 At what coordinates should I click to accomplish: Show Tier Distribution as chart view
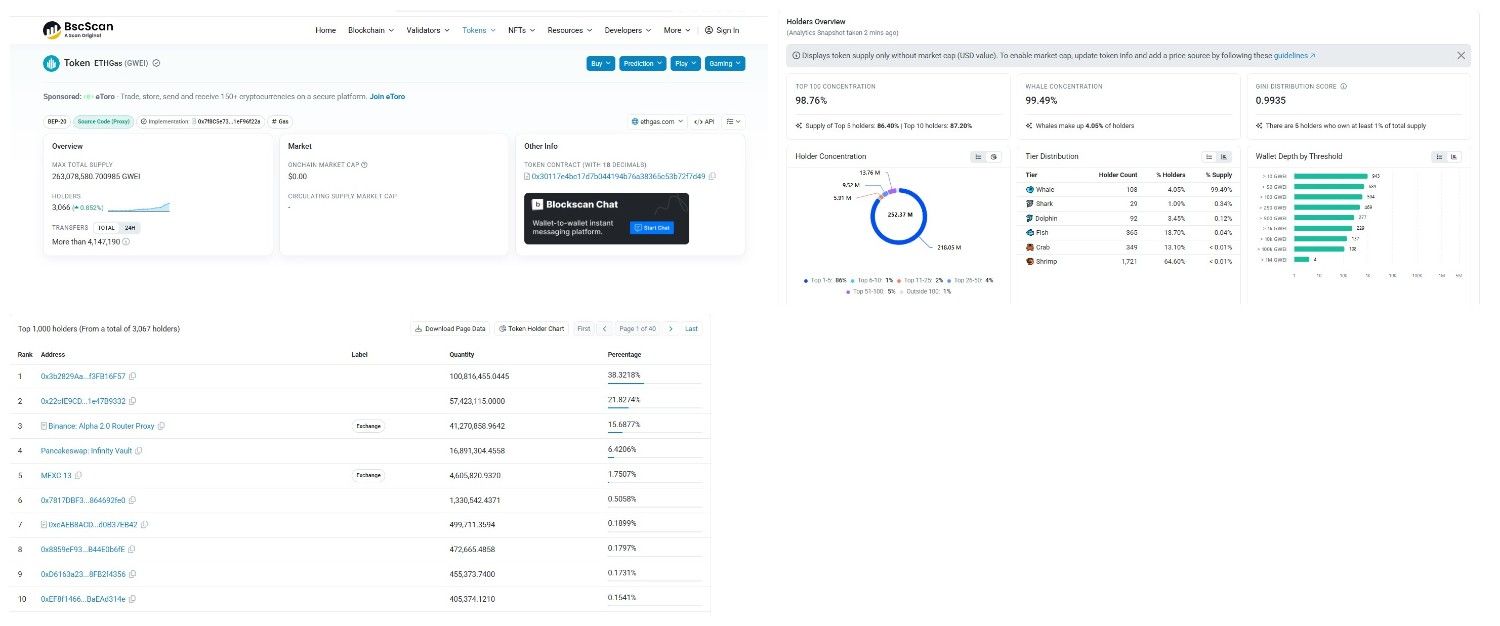[1224, 157]
